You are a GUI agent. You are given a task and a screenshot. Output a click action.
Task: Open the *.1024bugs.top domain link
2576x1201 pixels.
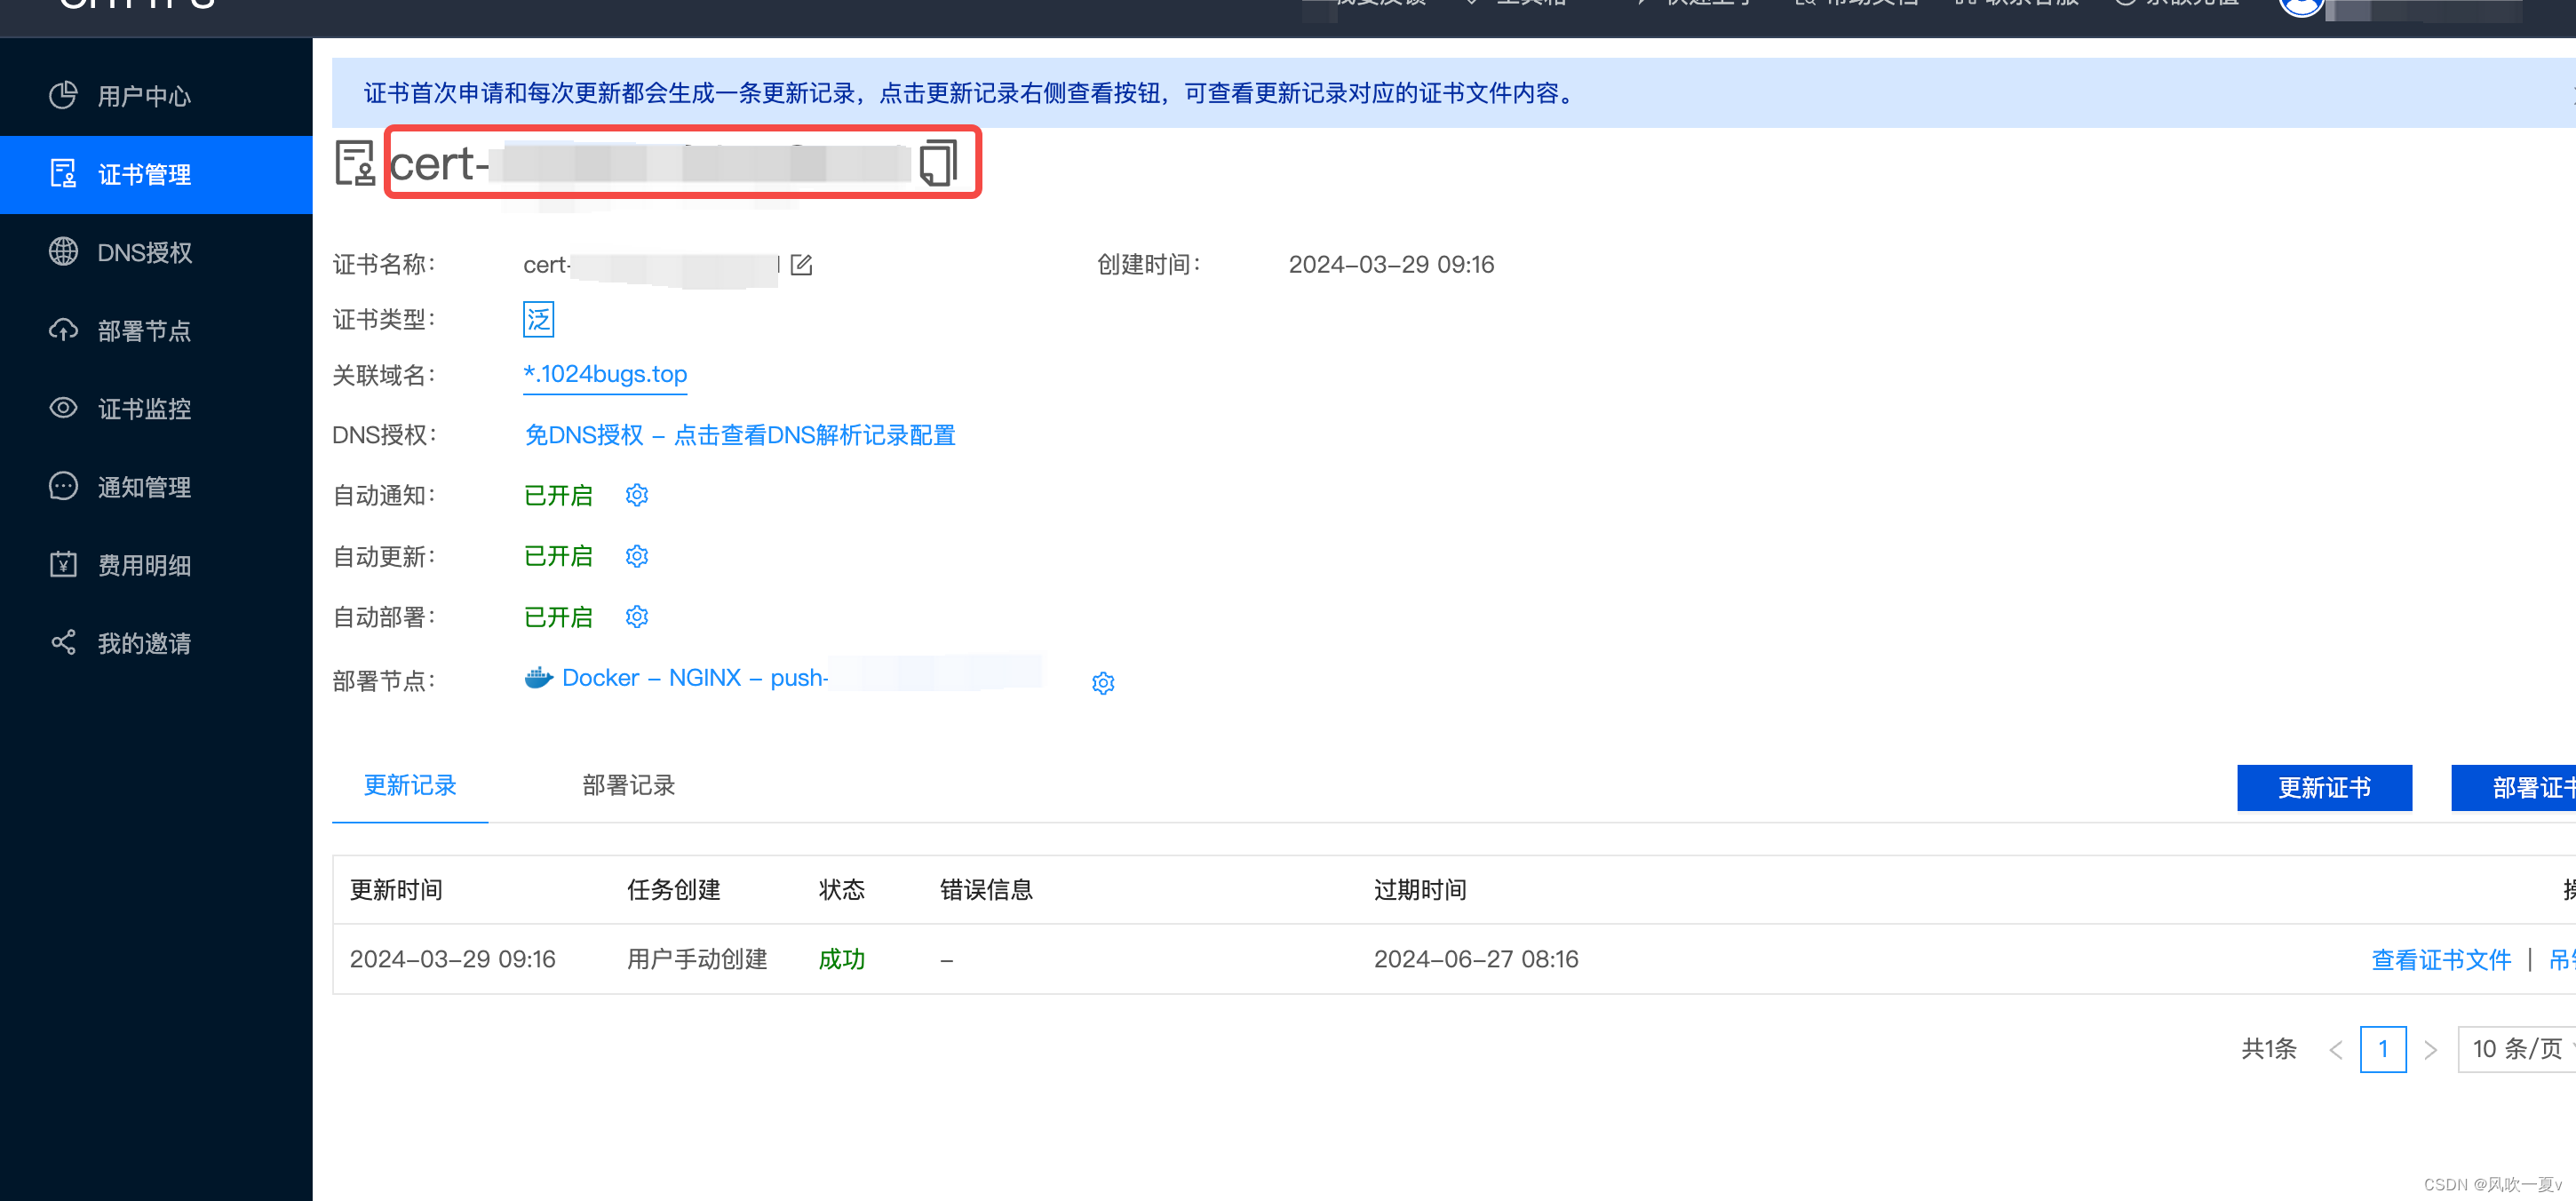pyautogui.click(x=605, y=374)
